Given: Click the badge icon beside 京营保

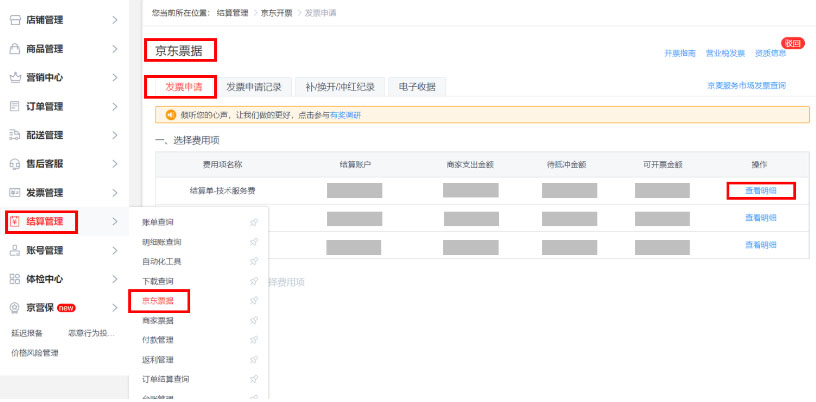Looking at the screenshot, I should tap(15, 308).
